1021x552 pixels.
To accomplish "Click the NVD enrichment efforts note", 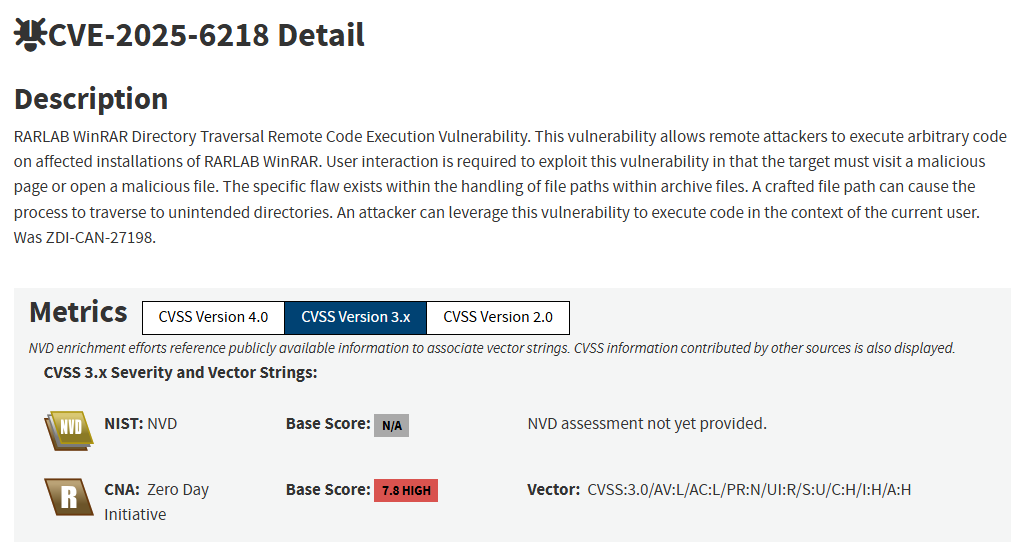I will pyautogui.click(x=492, y=348).
